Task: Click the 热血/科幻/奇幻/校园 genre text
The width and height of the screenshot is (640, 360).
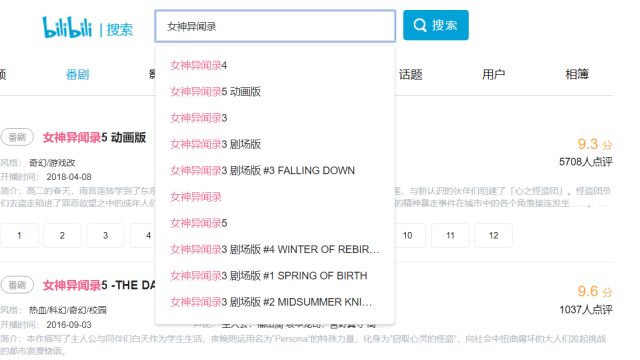Action: [68, 310]
